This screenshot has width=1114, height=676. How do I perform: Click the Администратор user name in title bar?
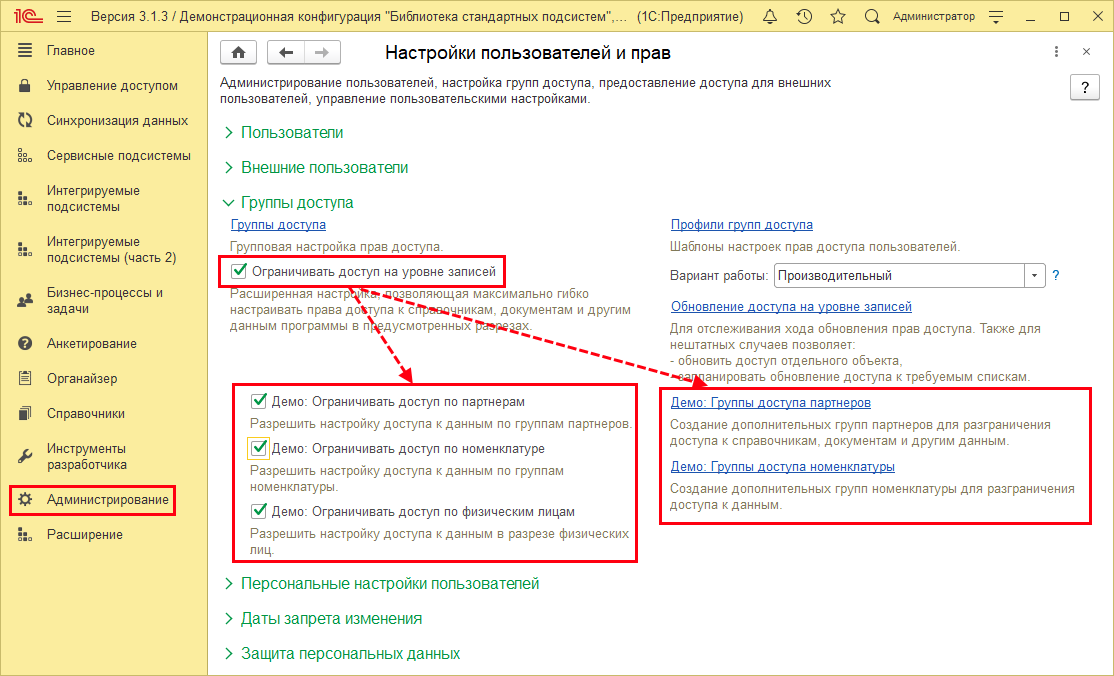tap(934, 16)
